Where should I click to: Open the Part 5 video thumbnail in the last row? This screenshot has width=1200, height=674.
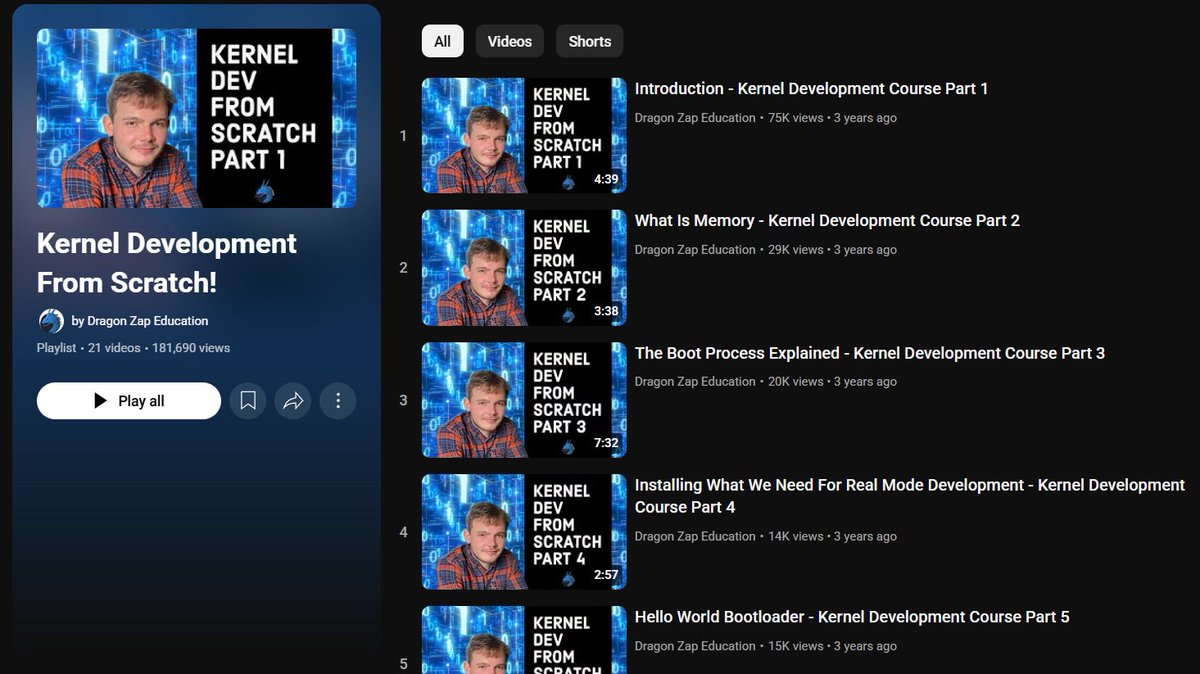(x=524, y=640)
